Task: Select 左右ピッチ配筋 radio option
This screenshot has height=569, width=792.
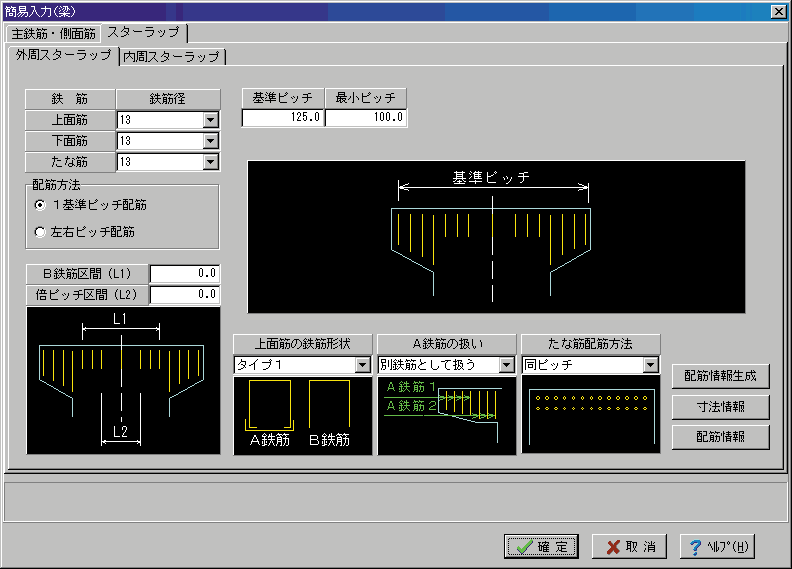Action: 40,231
